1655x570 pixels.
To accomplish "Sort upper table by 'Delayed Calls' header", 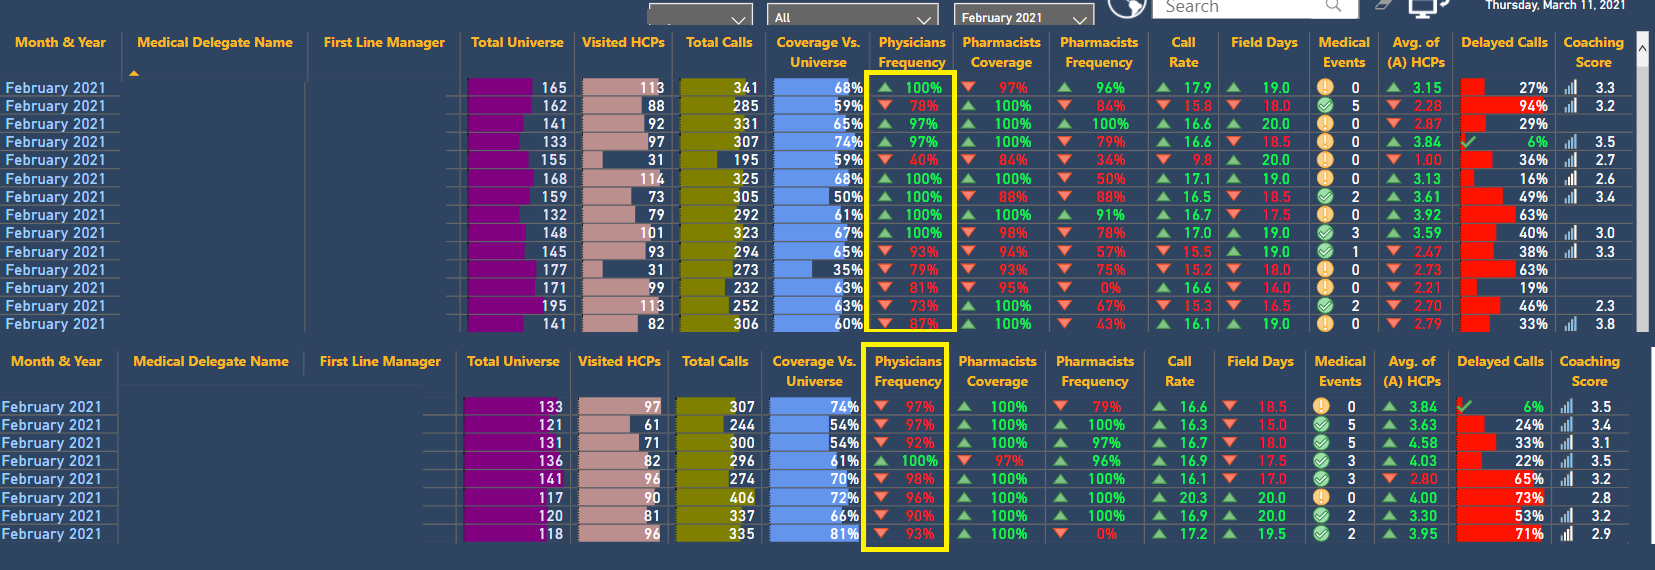I will point(1504,43).
